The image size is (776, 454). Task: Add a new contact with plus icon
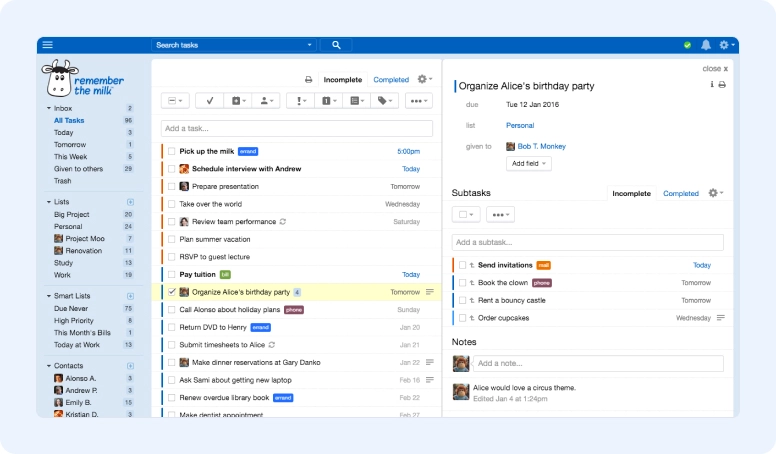(x=130, y=366)
